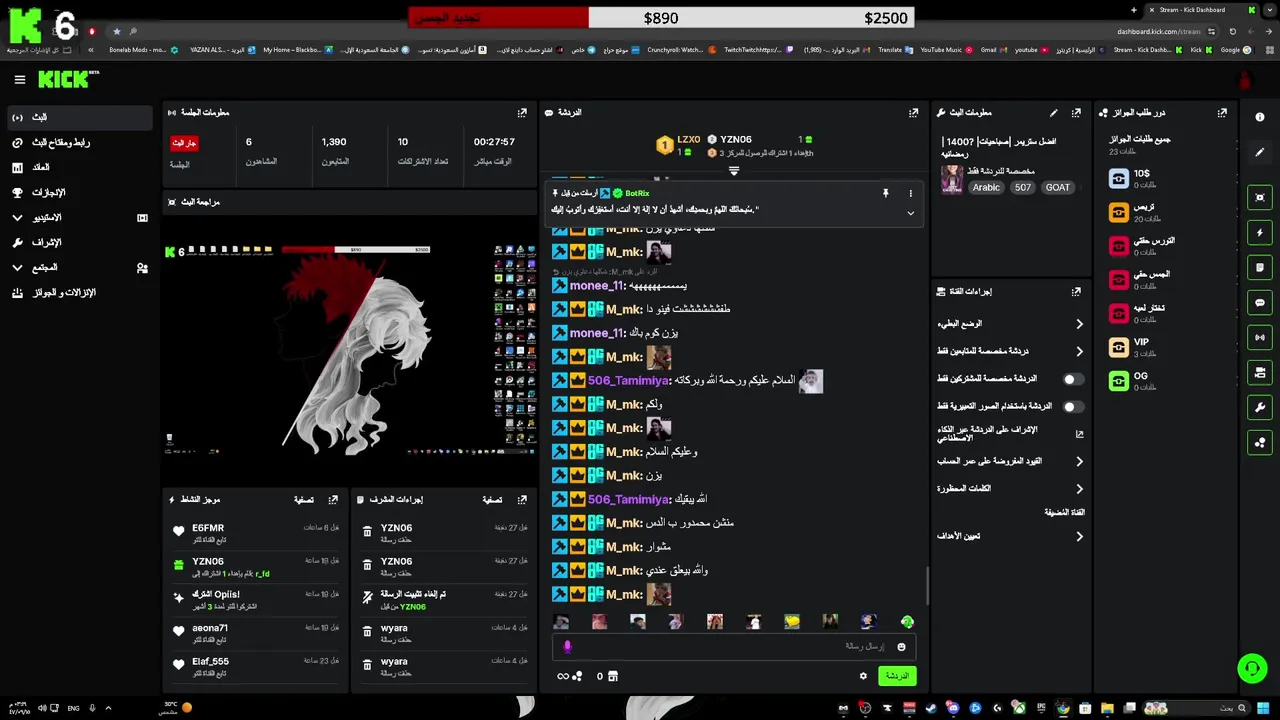Click the info icon in right toolbar

pos(1260,117)
